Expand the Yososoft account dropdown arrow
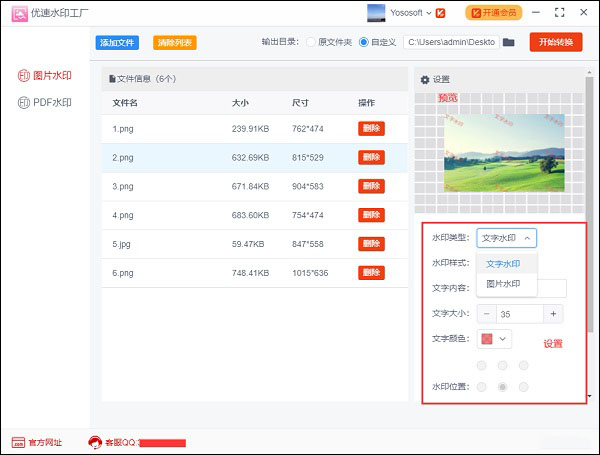 (429, 13)
